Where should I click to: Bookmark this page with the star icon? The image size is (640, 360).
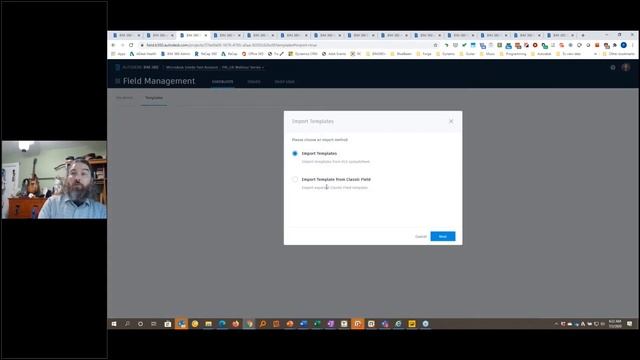point(436,45)
